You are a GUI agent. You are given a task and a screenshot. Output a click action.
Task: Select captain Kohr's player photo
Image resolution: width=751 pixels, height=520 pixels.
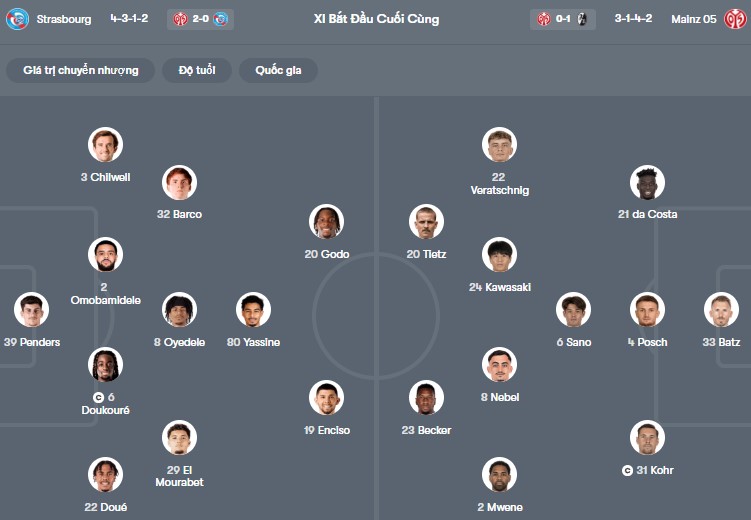coord(647,438)
